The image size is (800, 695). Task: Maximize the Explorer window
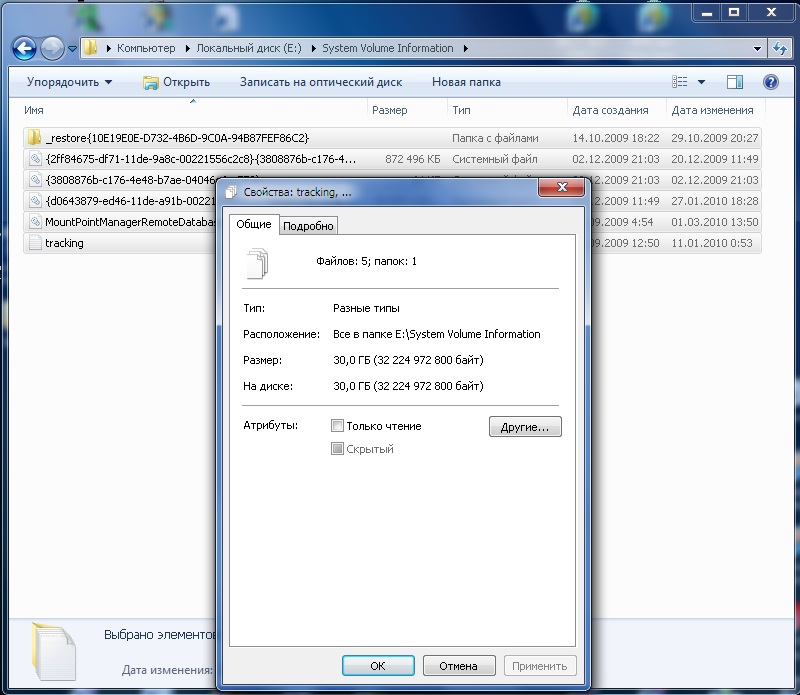[x=734, y=12]
